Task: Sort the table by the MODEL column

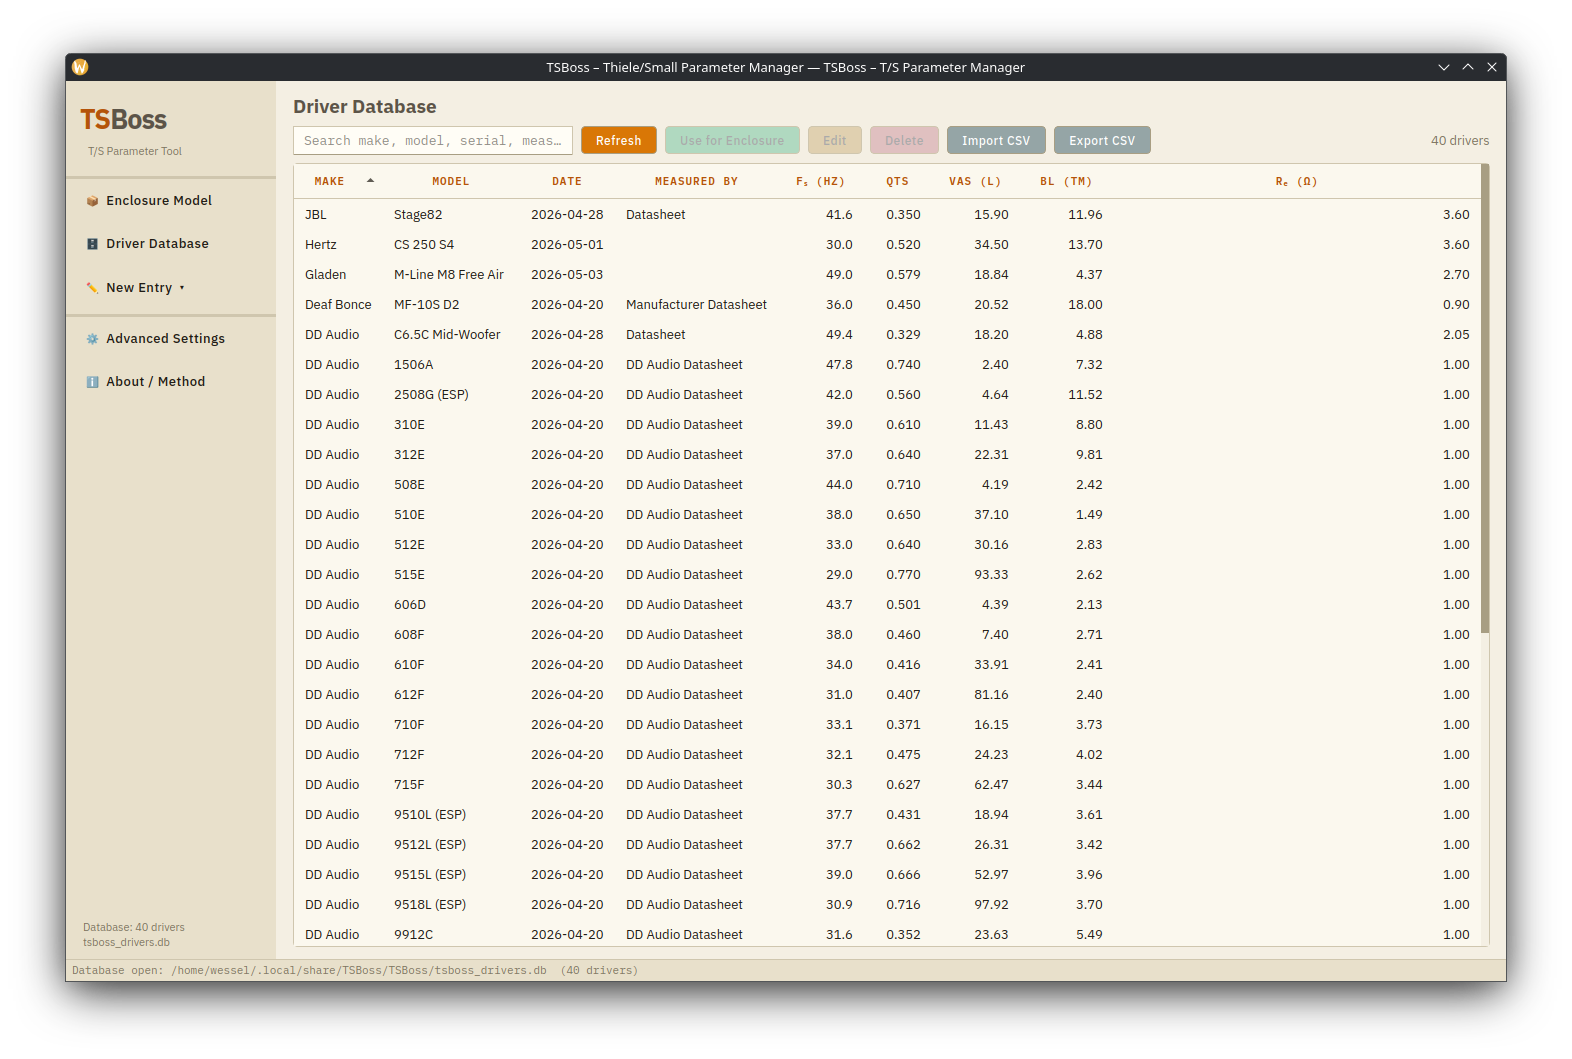Action: (x=450, y=182)
